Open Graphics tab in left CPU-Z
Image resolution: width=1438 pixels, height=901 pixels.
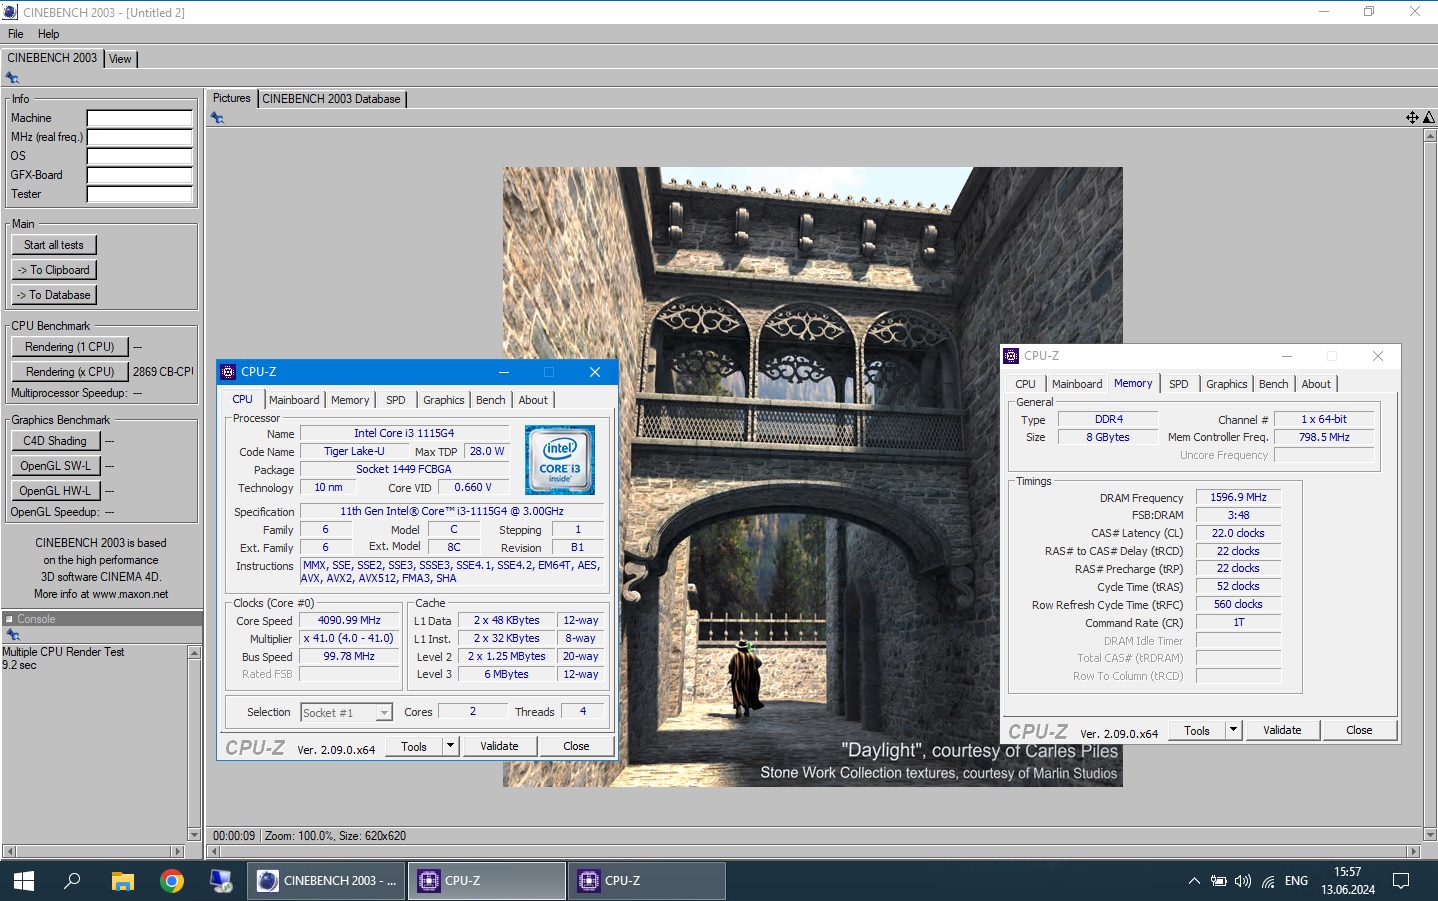click(x=444, y=400)
